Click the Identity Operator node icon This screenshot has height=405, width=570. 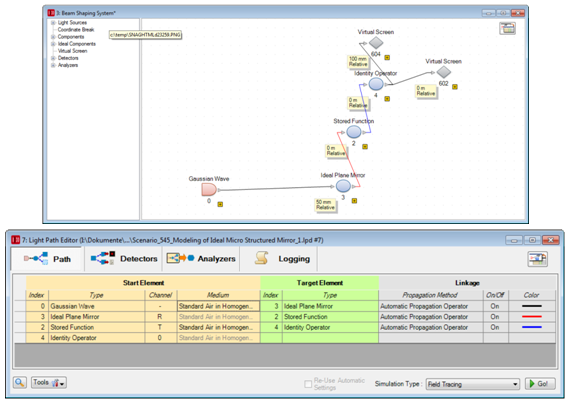(x=376, y=84)
